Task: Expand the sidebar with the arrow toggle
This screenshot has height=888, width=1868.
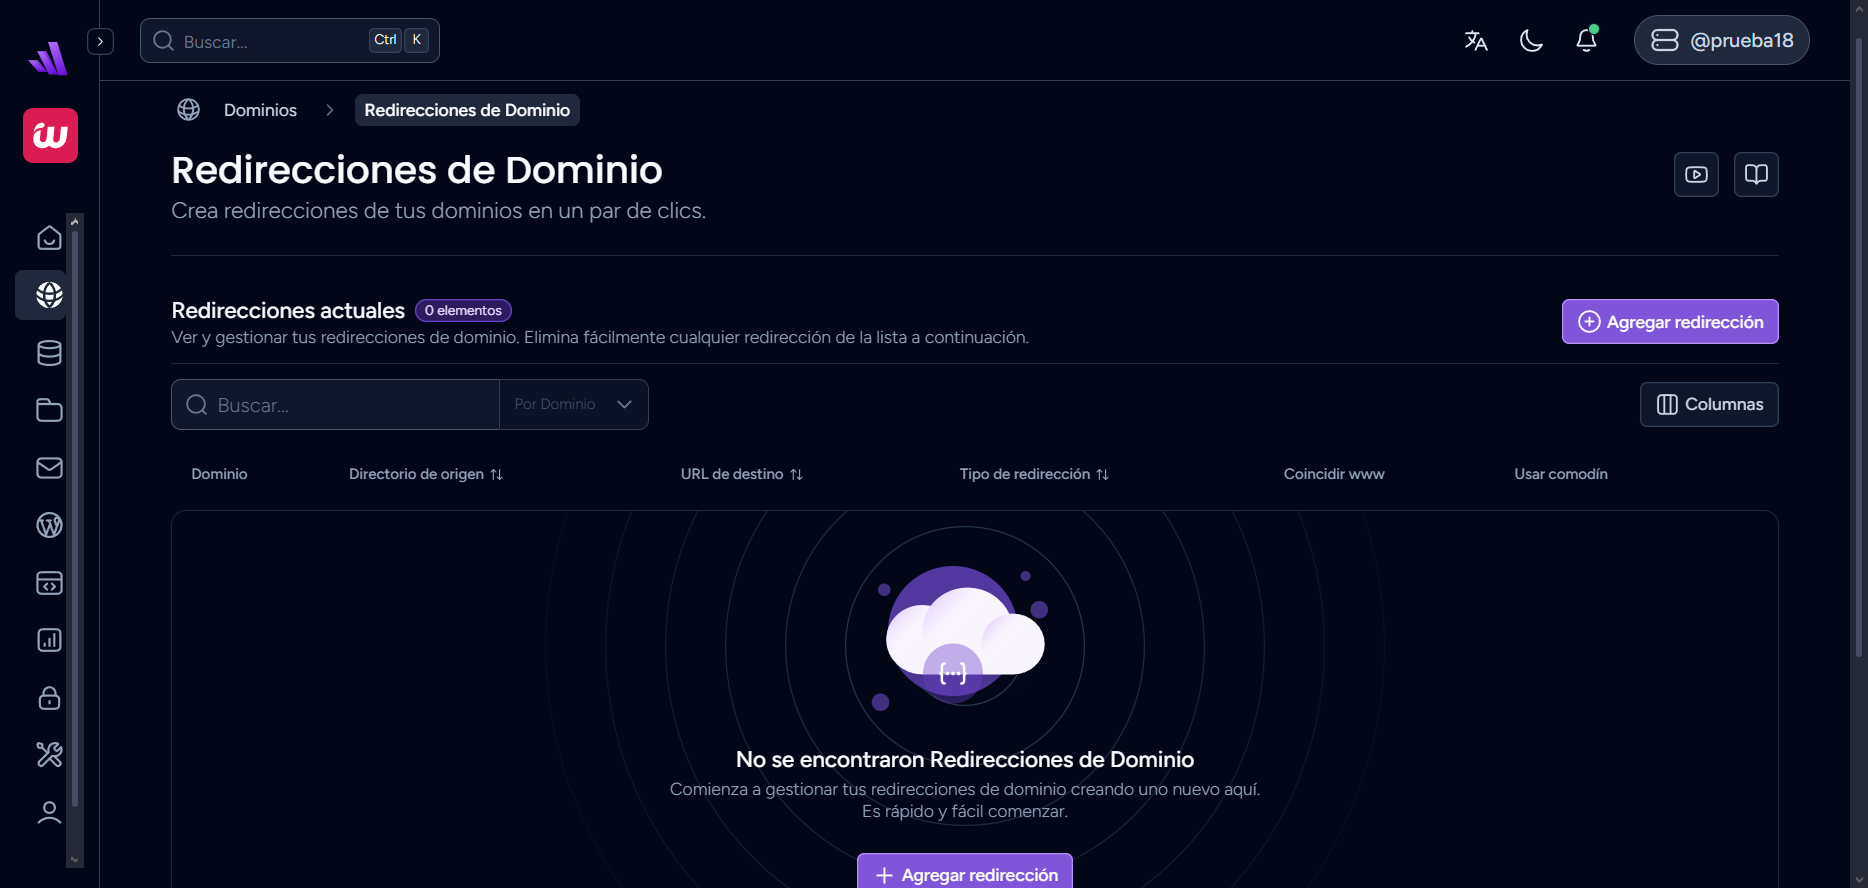Action: 100,41
